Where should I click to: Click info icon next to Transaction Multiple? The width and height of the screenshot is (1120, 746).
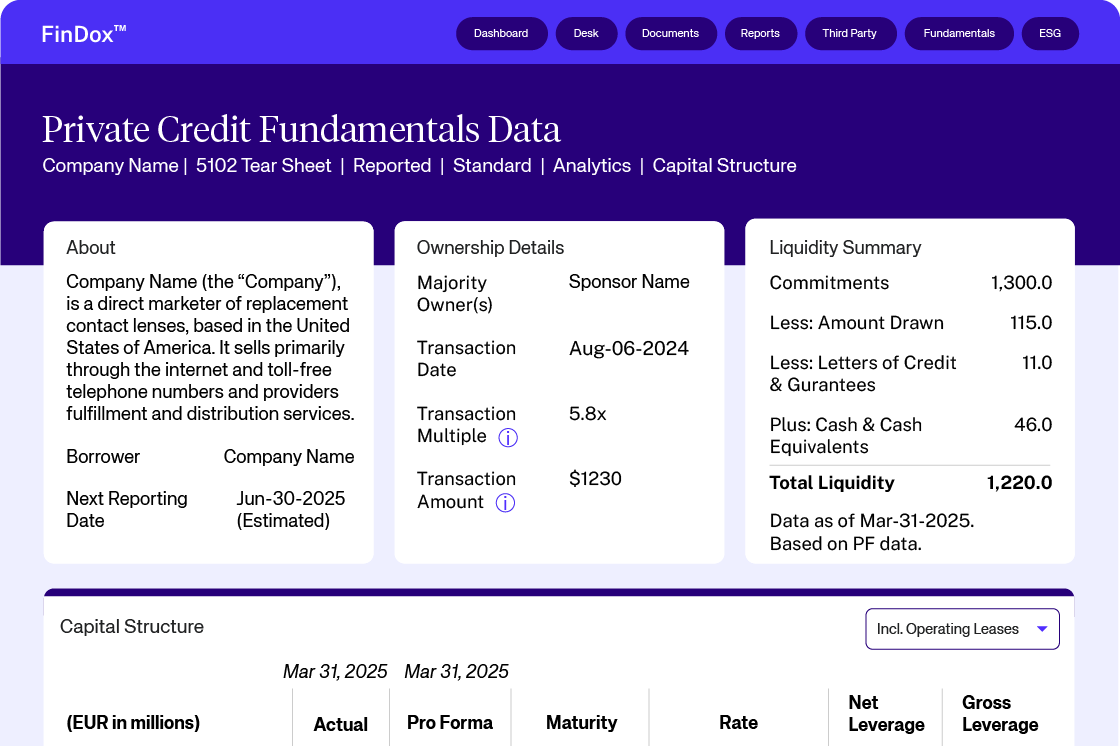(x=508, y=437)
